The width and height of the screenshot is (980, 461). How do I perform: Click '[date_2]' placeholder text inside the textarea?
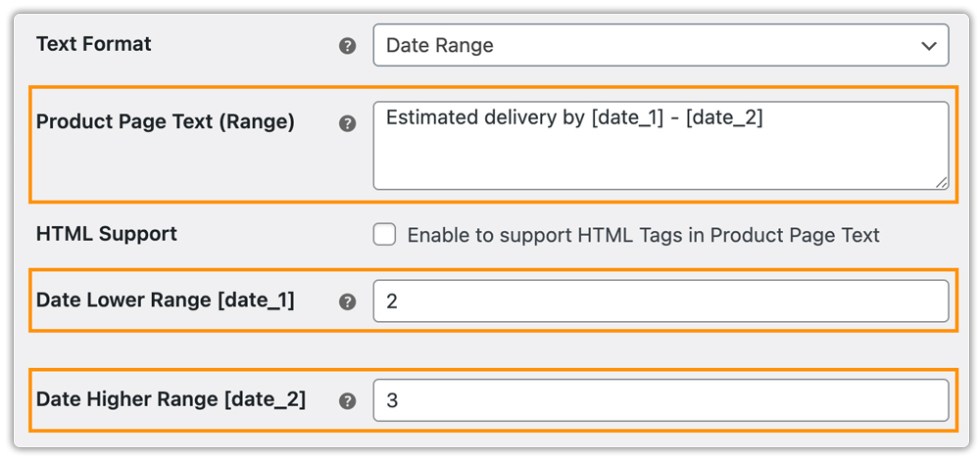pos(724,119)
